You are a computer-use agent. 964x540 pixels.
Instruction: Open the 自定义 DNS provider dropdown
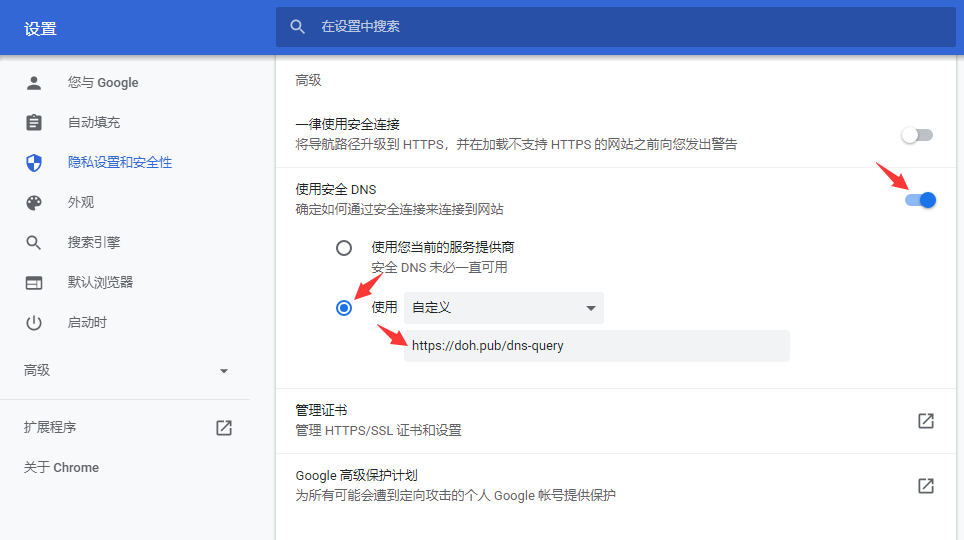click(x=504, y=308)
